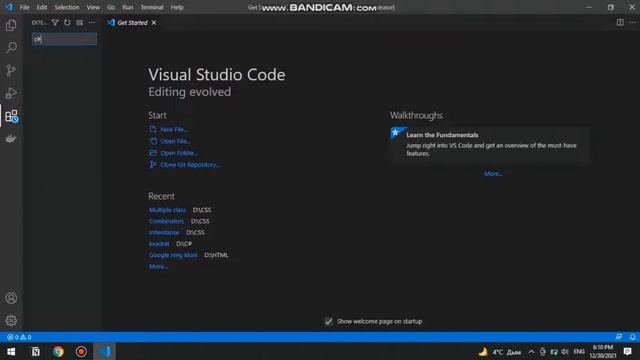Screen dimensions: 640x360
Task: Open the Search view in activity bar
Action: click(x=11, y=48)
